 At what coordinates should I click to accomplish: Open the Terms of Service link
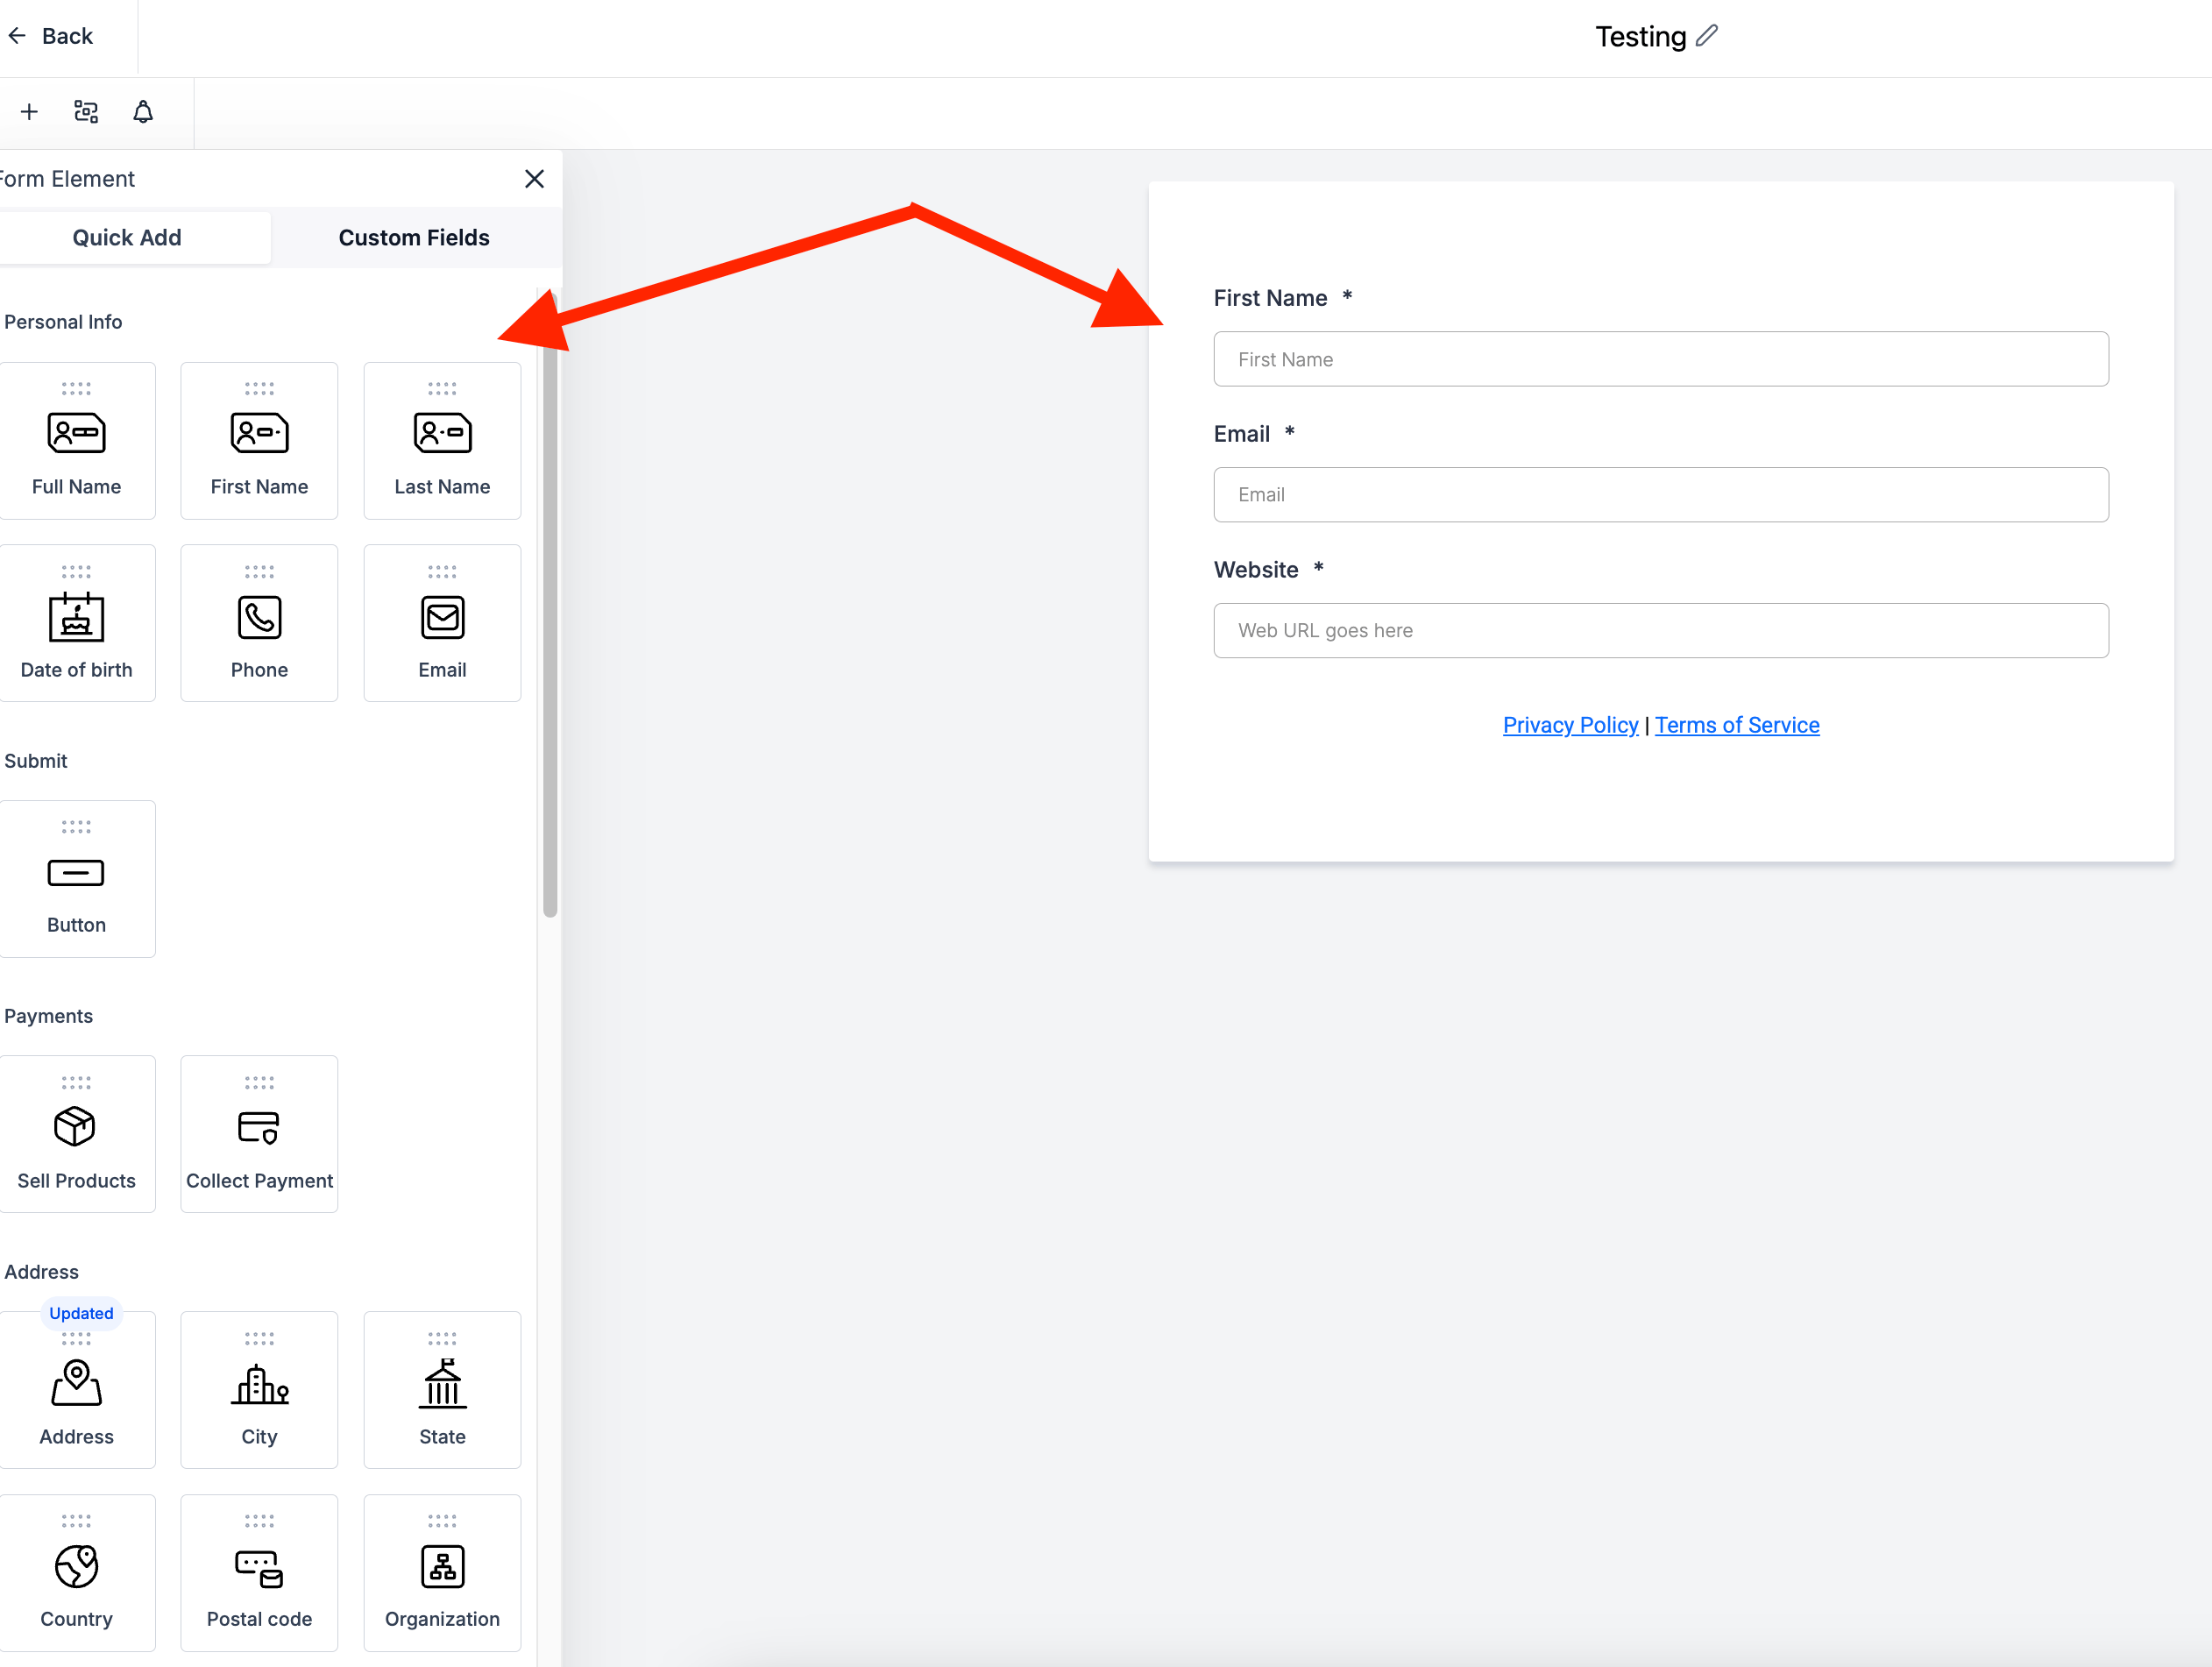click(x=1737, y=725)
